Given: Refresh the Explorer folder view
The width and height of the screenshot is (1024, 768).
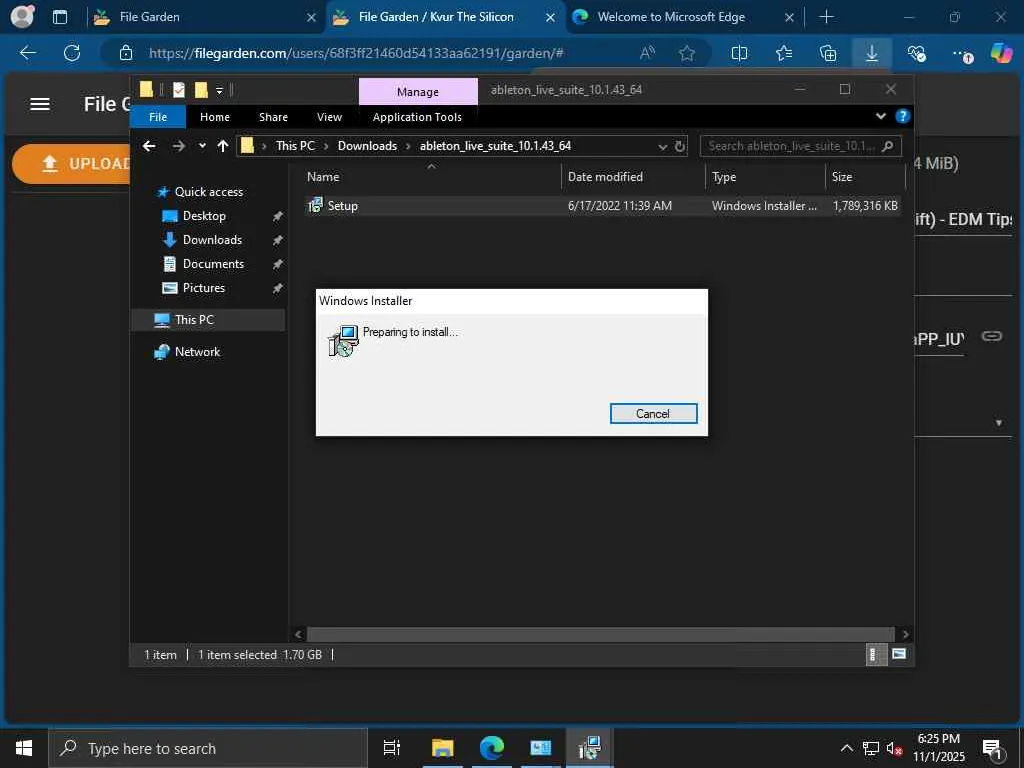Looking at the screenshot, I should point(680,146).
